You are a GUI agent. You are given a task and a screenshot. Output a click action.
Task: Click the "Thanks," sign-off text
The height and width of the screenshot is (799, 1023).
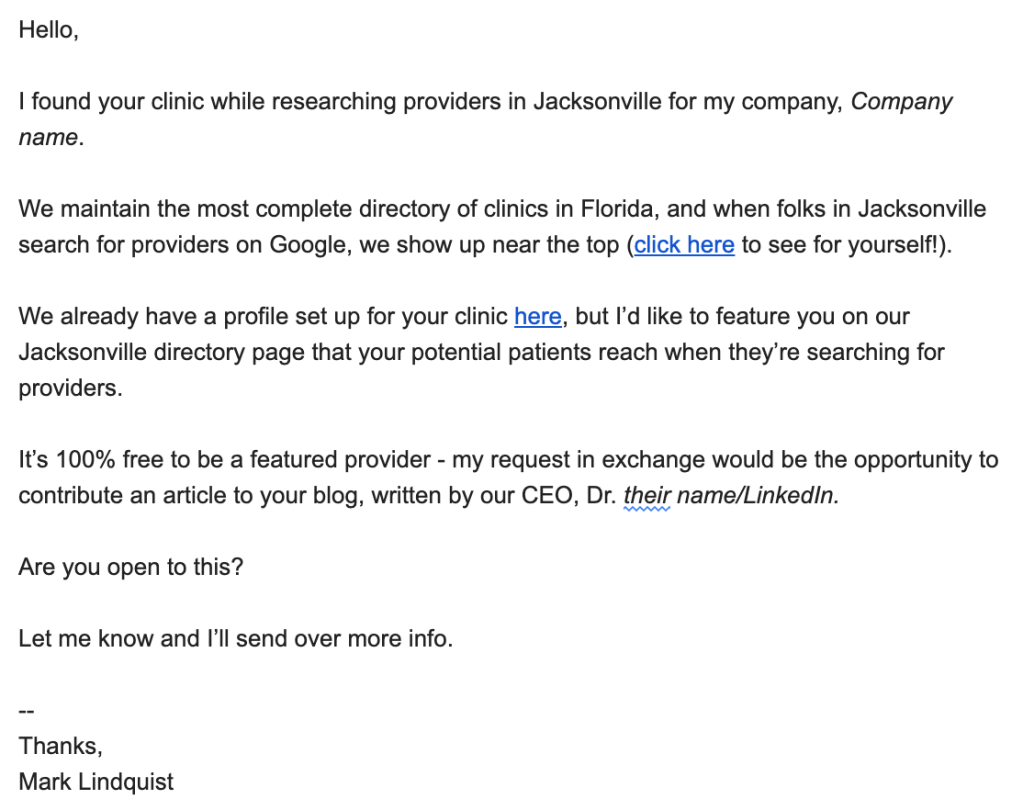(x=60, y=746)
